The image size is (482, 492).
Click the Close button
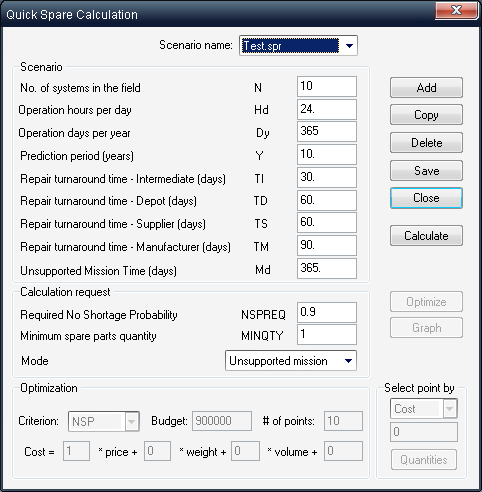pyautogui.click(x=426, y=198)
